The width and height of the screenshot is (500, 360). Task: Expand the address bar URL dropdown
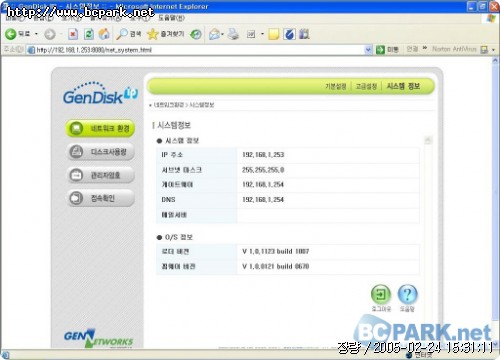pyautogui.click(x=368, y=50)
